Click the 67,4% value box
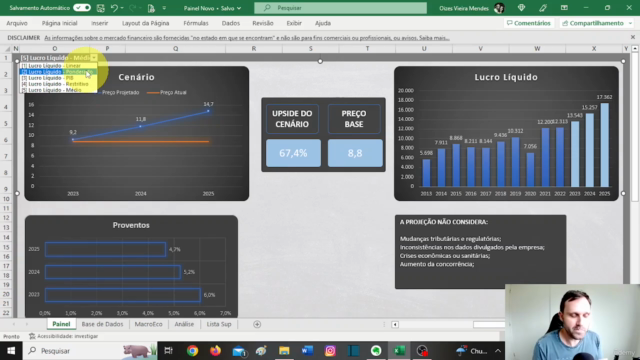 pos(293,153)
